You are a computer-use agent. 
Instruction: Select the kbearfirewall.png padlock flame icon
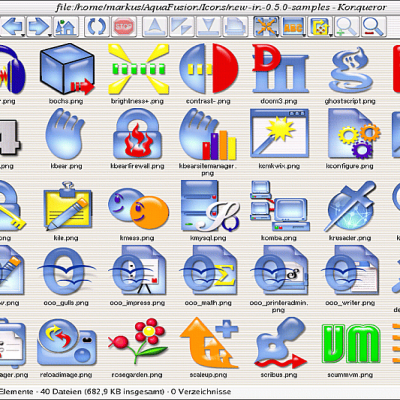[x=137, y=134]
